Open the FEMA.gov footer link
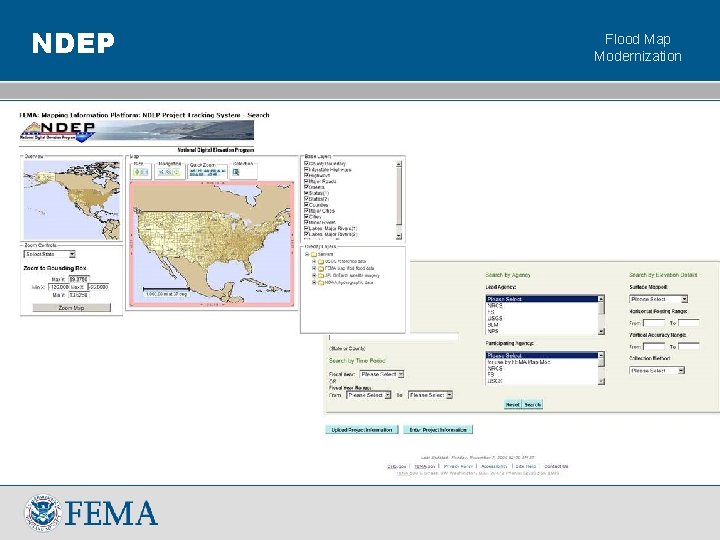The width and height of the screenshot is (720, 540). click(425, 467)
